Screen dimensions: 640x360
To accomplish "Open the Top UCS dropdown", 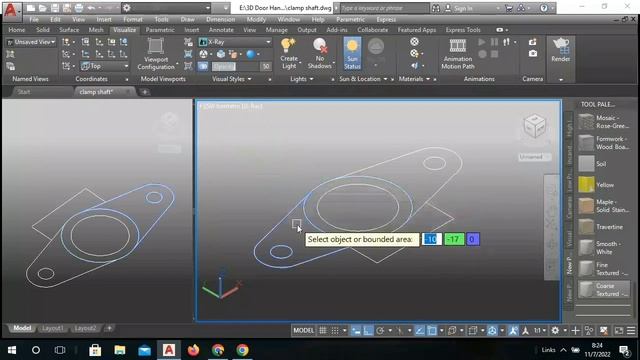I will click(104, 66).
